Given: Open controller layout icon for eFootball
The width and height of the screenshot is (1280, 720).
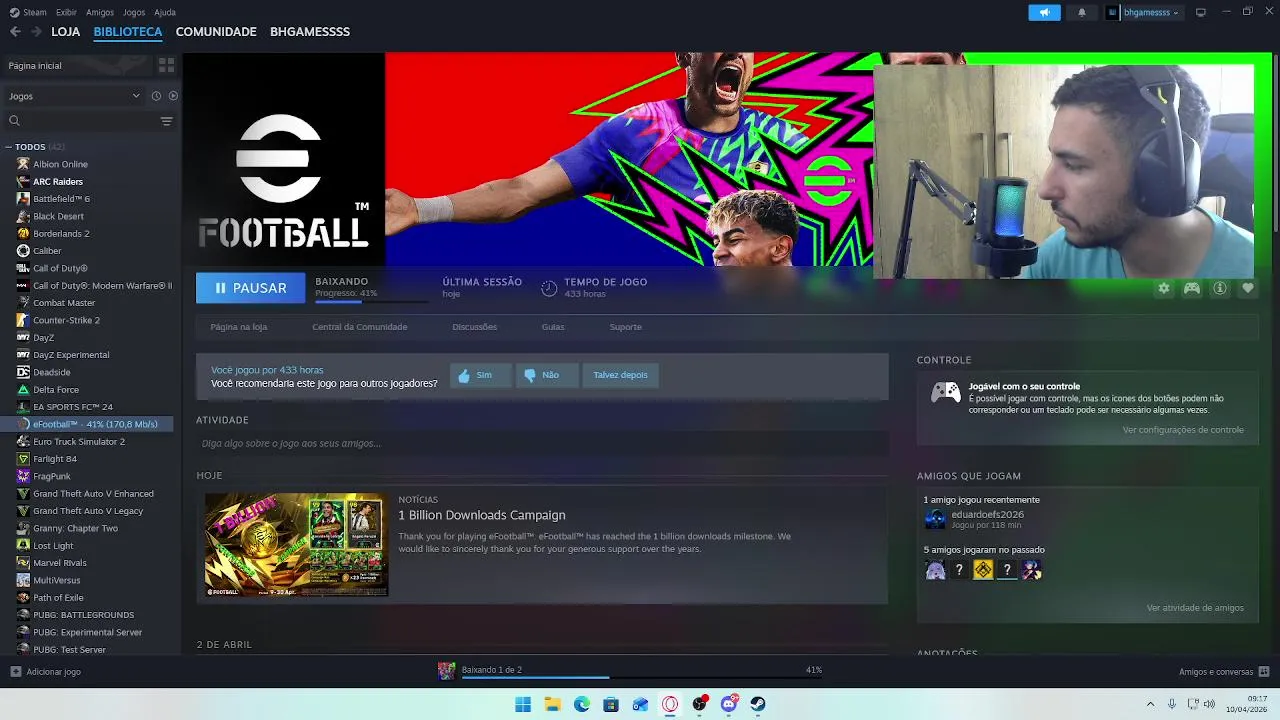Looking at the screenshot, I should pos(1192,288).
